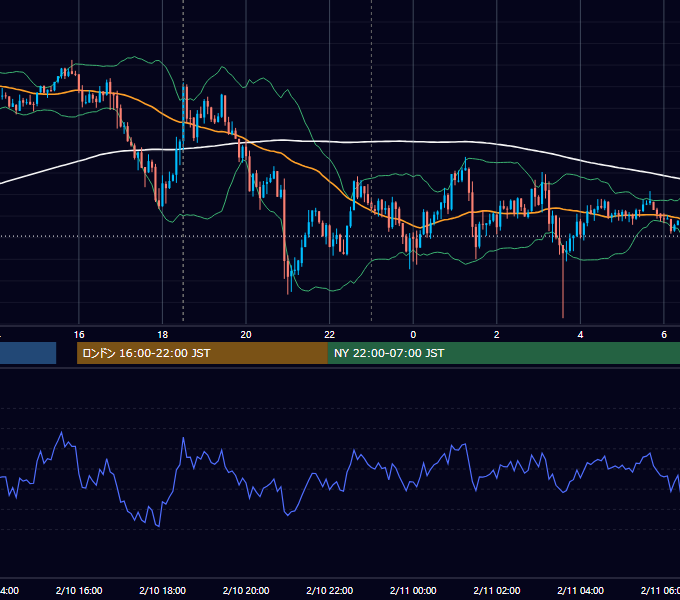Click the 4 hour label on chart axis
The image size is (680, 600).
pyautogui.click(x=580, y=335)
